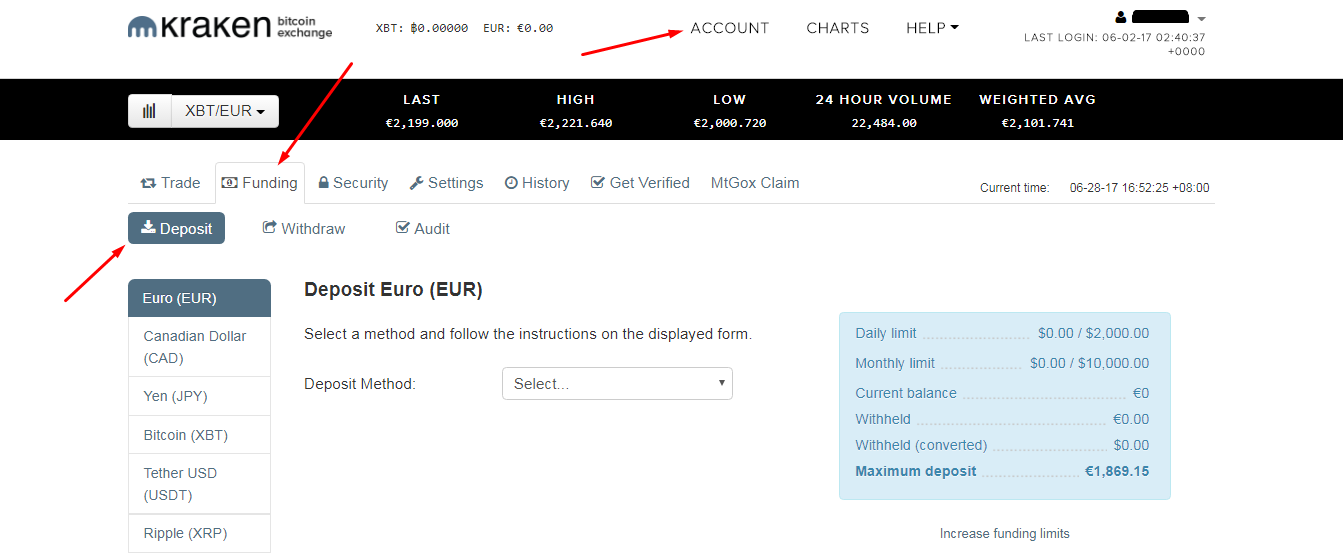This screenshot has width=1343, height=553.
Task: Select Euro (EUR) in currency list
Action: pos(199,298)
